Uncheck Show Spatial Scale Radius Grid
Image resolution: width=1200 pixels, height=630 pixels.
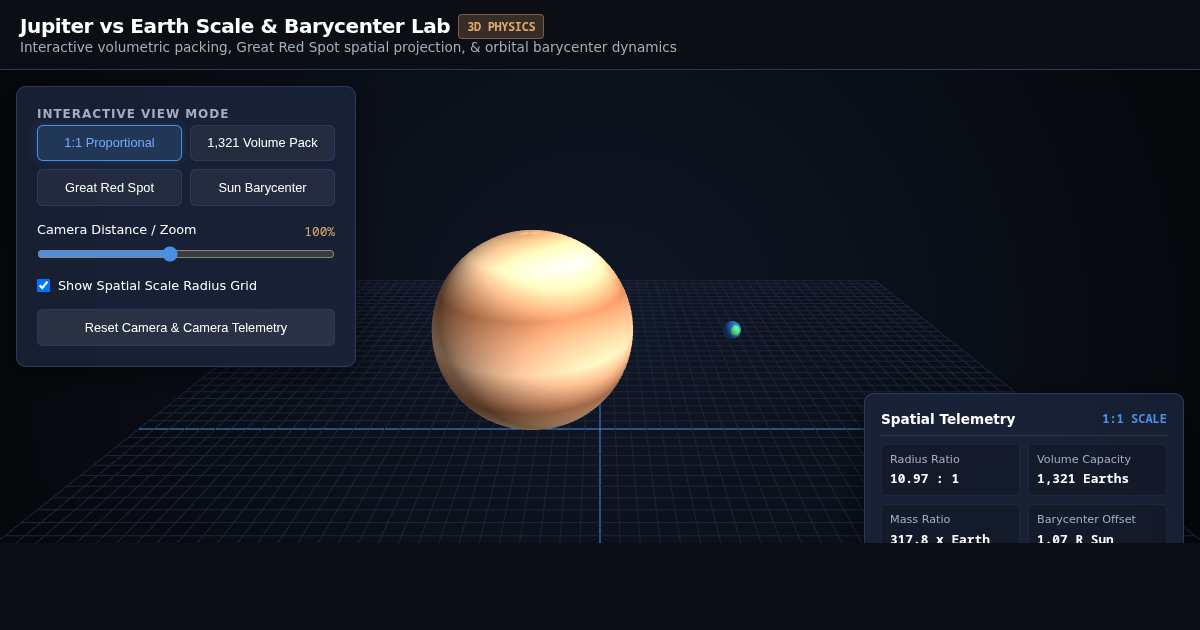[x=43, y=286]
